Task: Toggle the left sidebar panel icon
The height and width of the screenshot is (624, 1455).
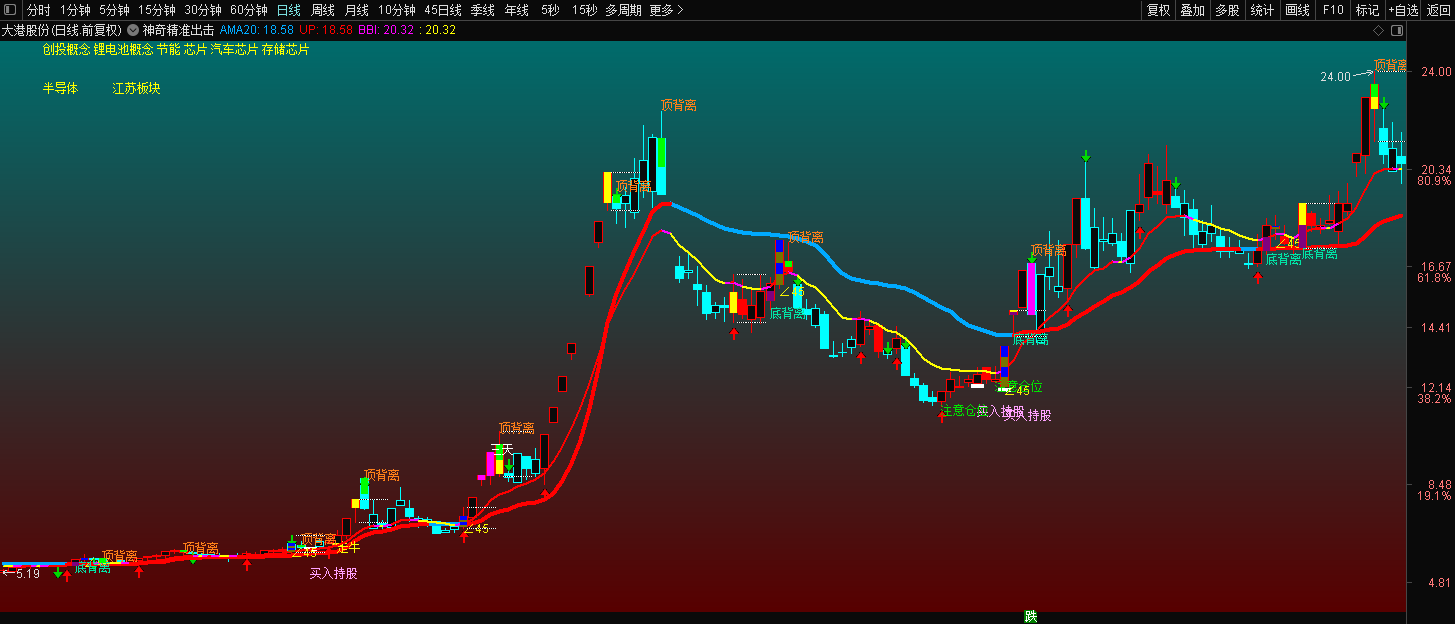Action: coord(10,10)
